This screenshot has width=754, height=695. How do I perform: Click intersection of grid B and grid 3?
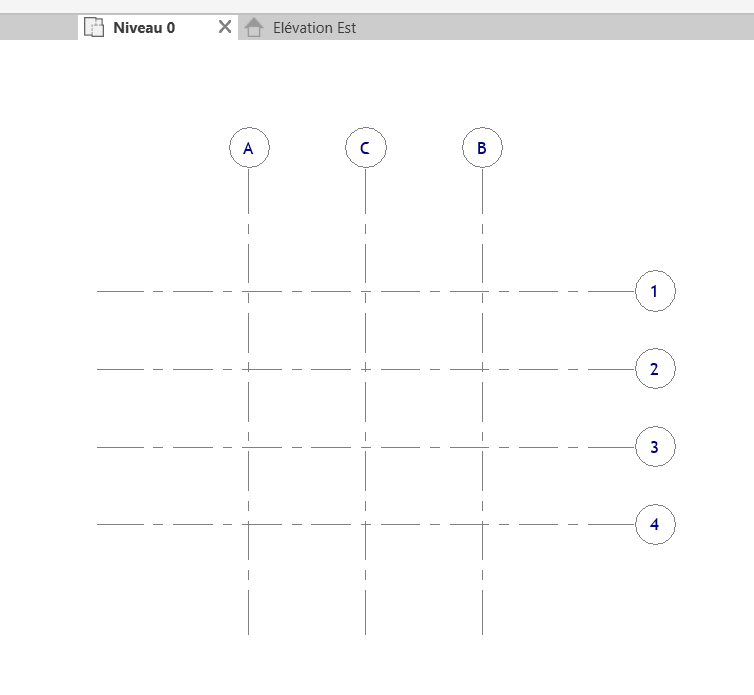click(x=482, y=446)
